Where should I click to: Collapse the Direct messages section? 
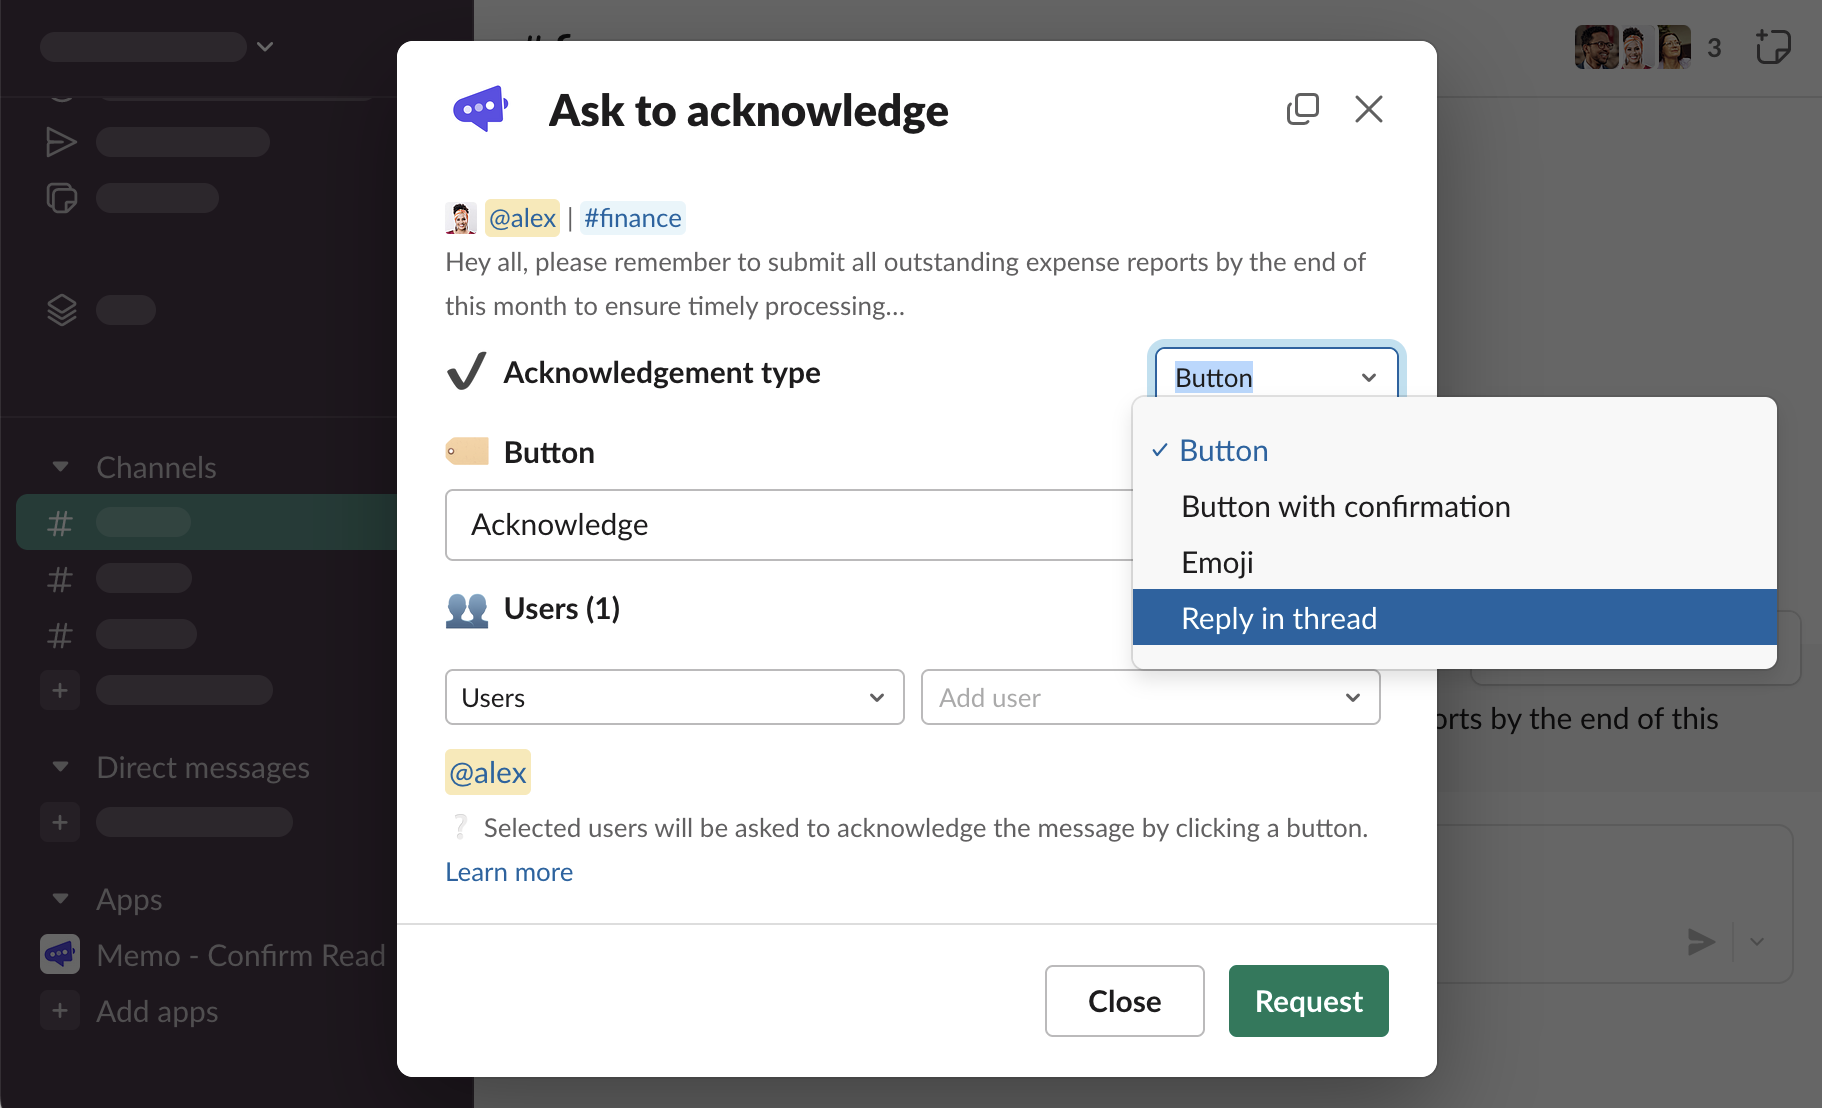[61, 767]
